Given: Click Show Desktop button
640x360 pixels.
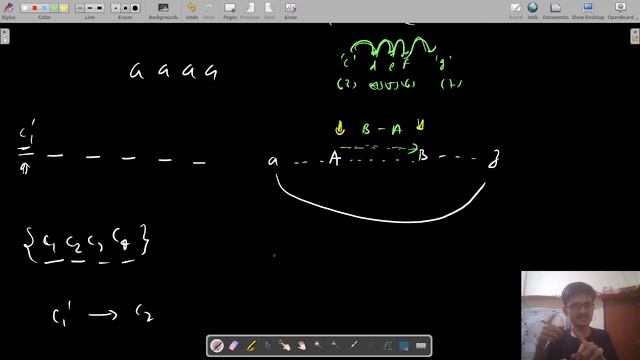Looking at the screenshot, I should [588, 10].
